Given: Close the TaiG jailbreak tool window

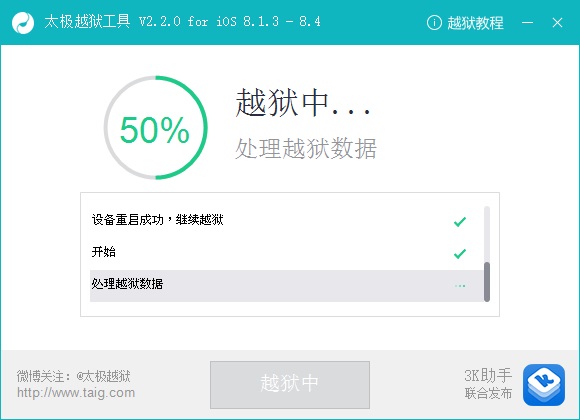Looking at the screenshot, I should coord(557,23).
